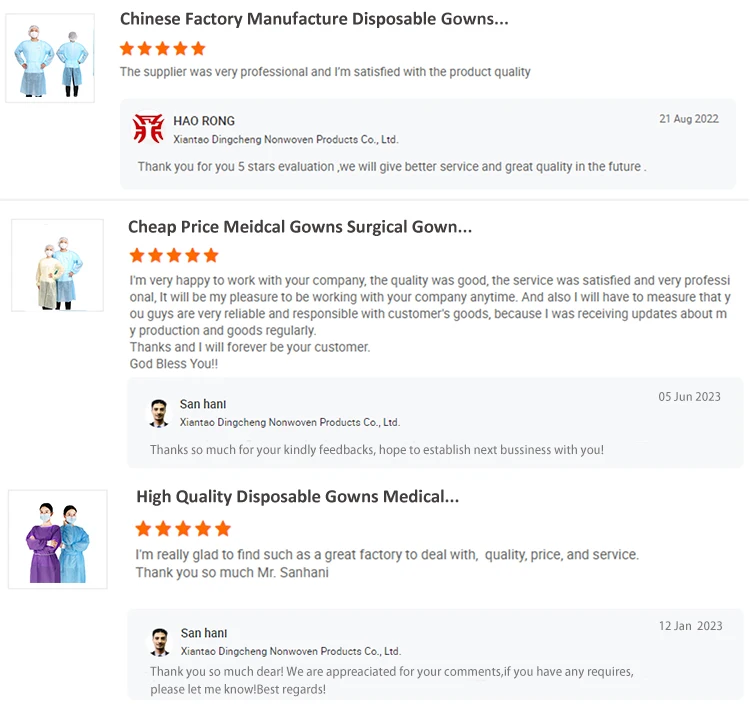Click the five-star rating of the High Quality Gowns review
750x713 pixels.
pos(183,528)
